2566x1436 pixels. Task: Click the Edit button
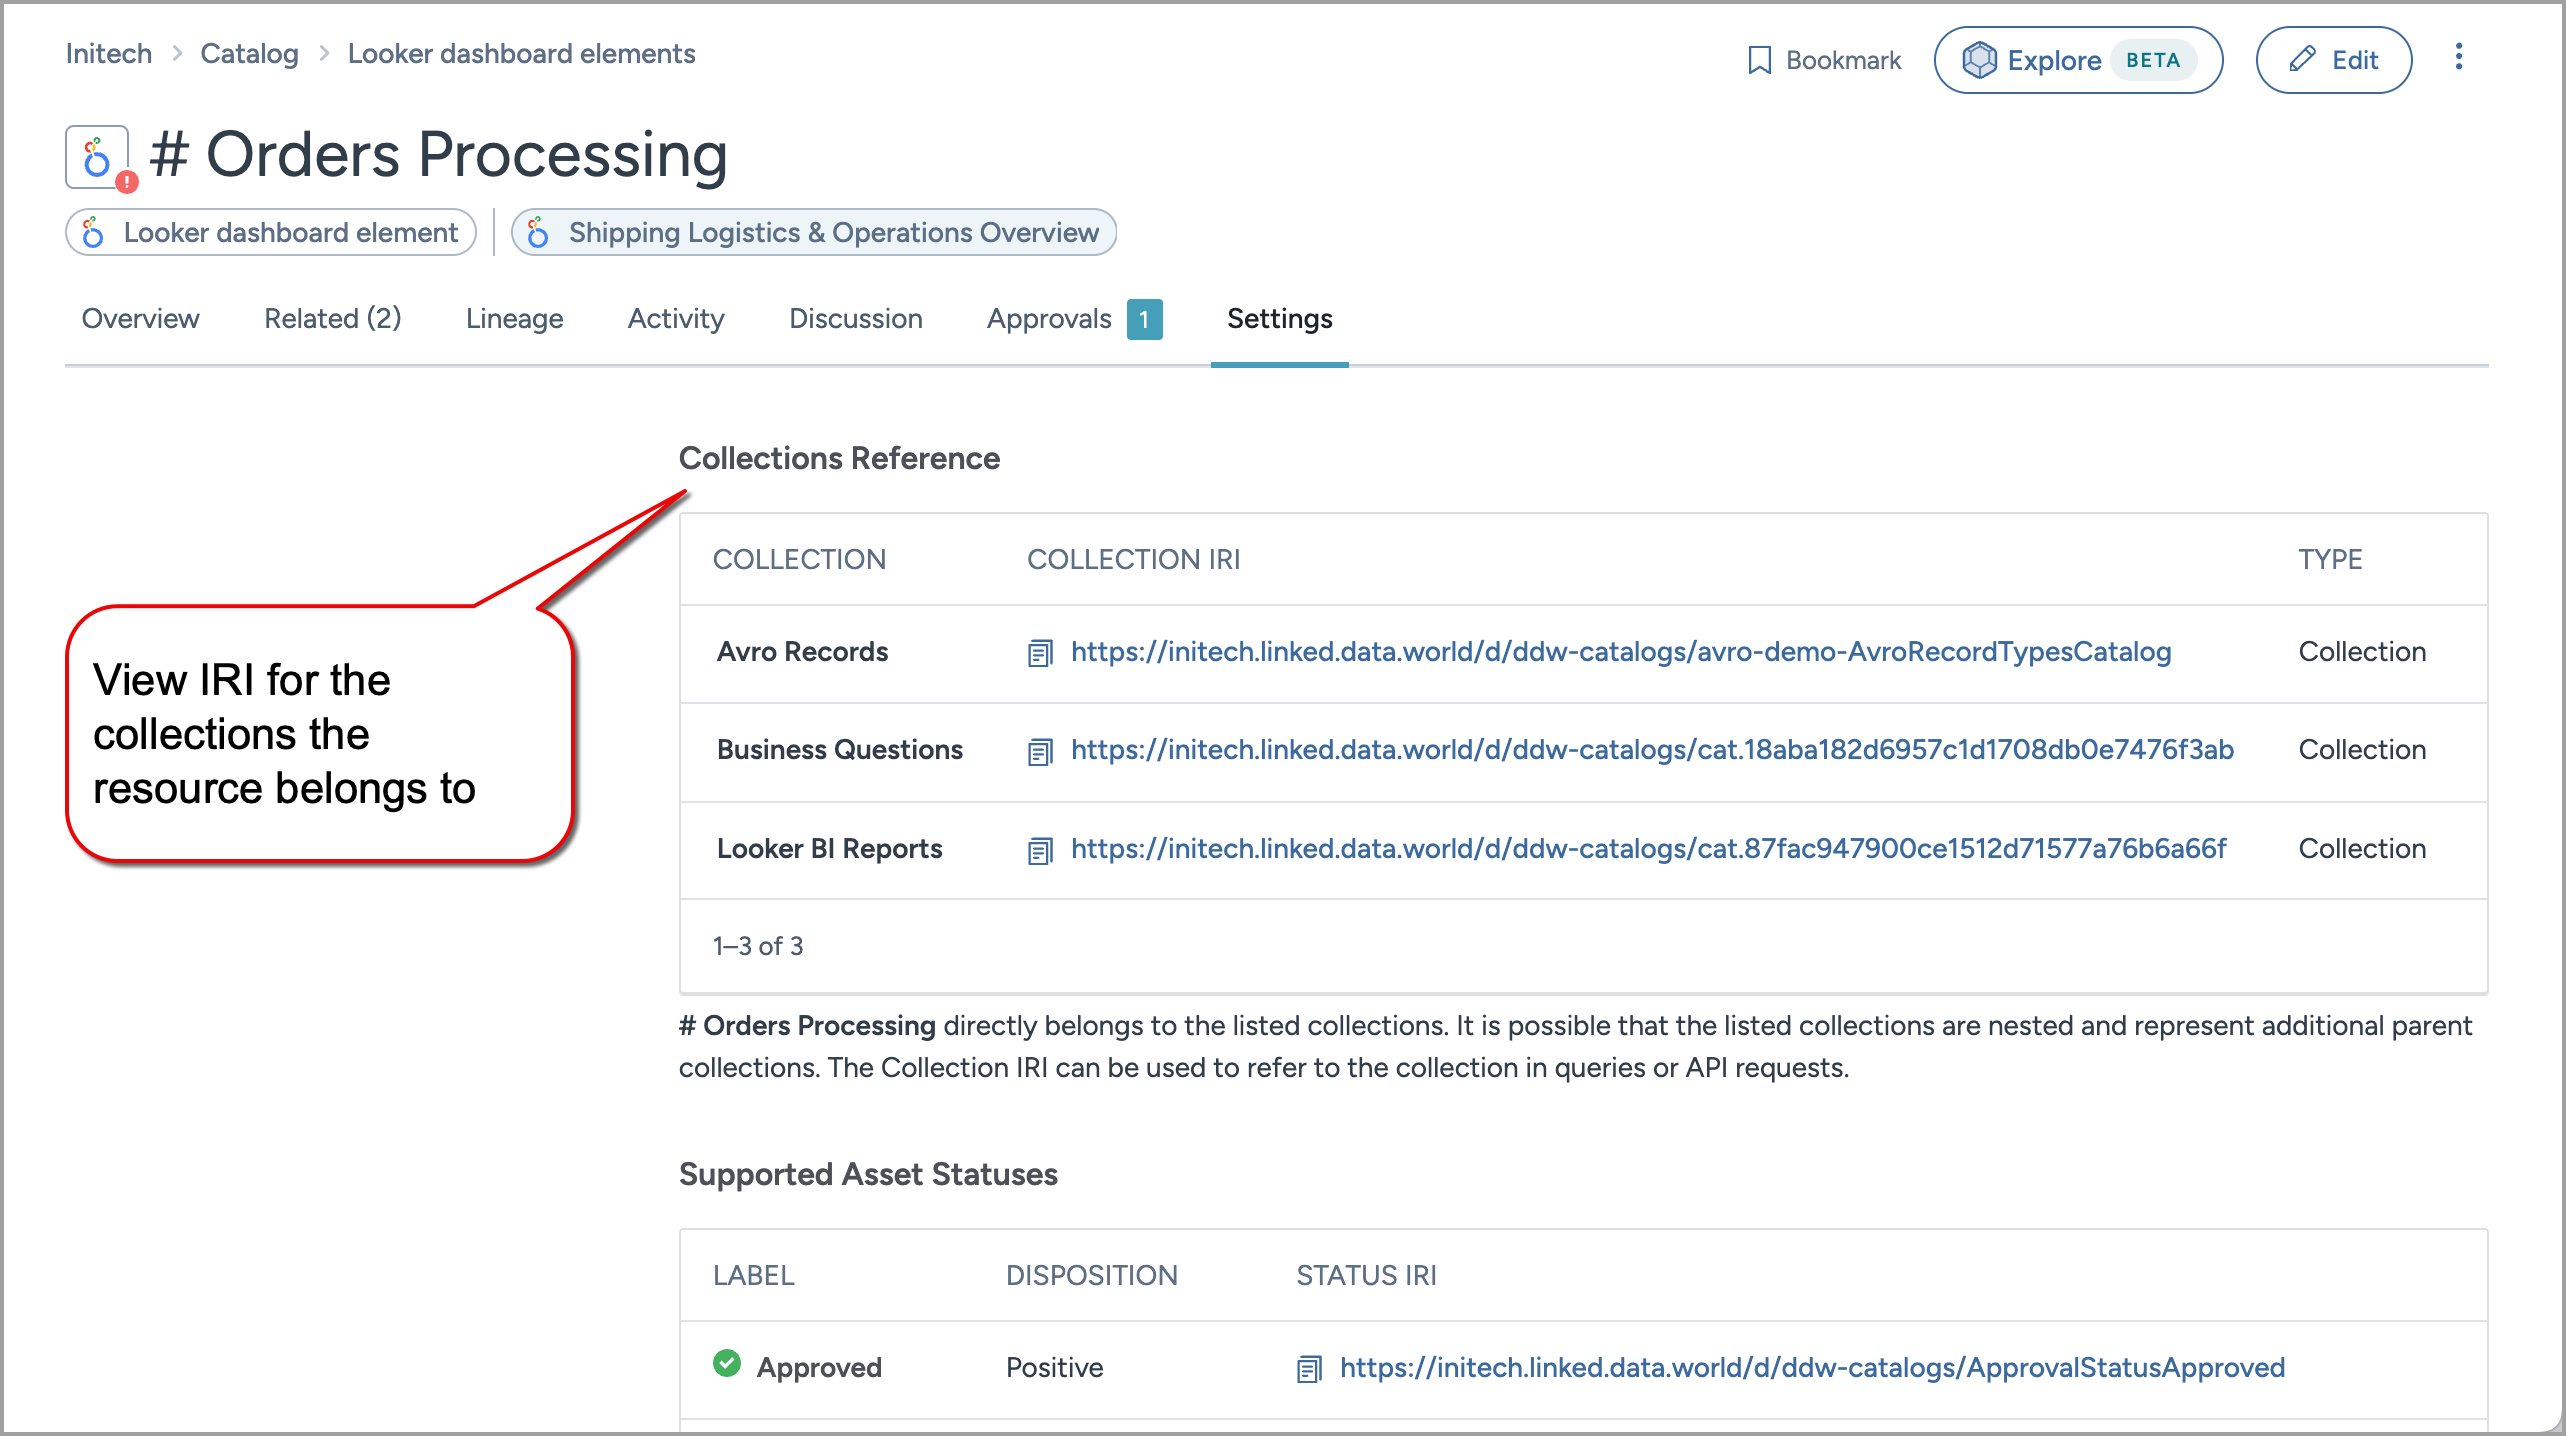coord(2333,60)
